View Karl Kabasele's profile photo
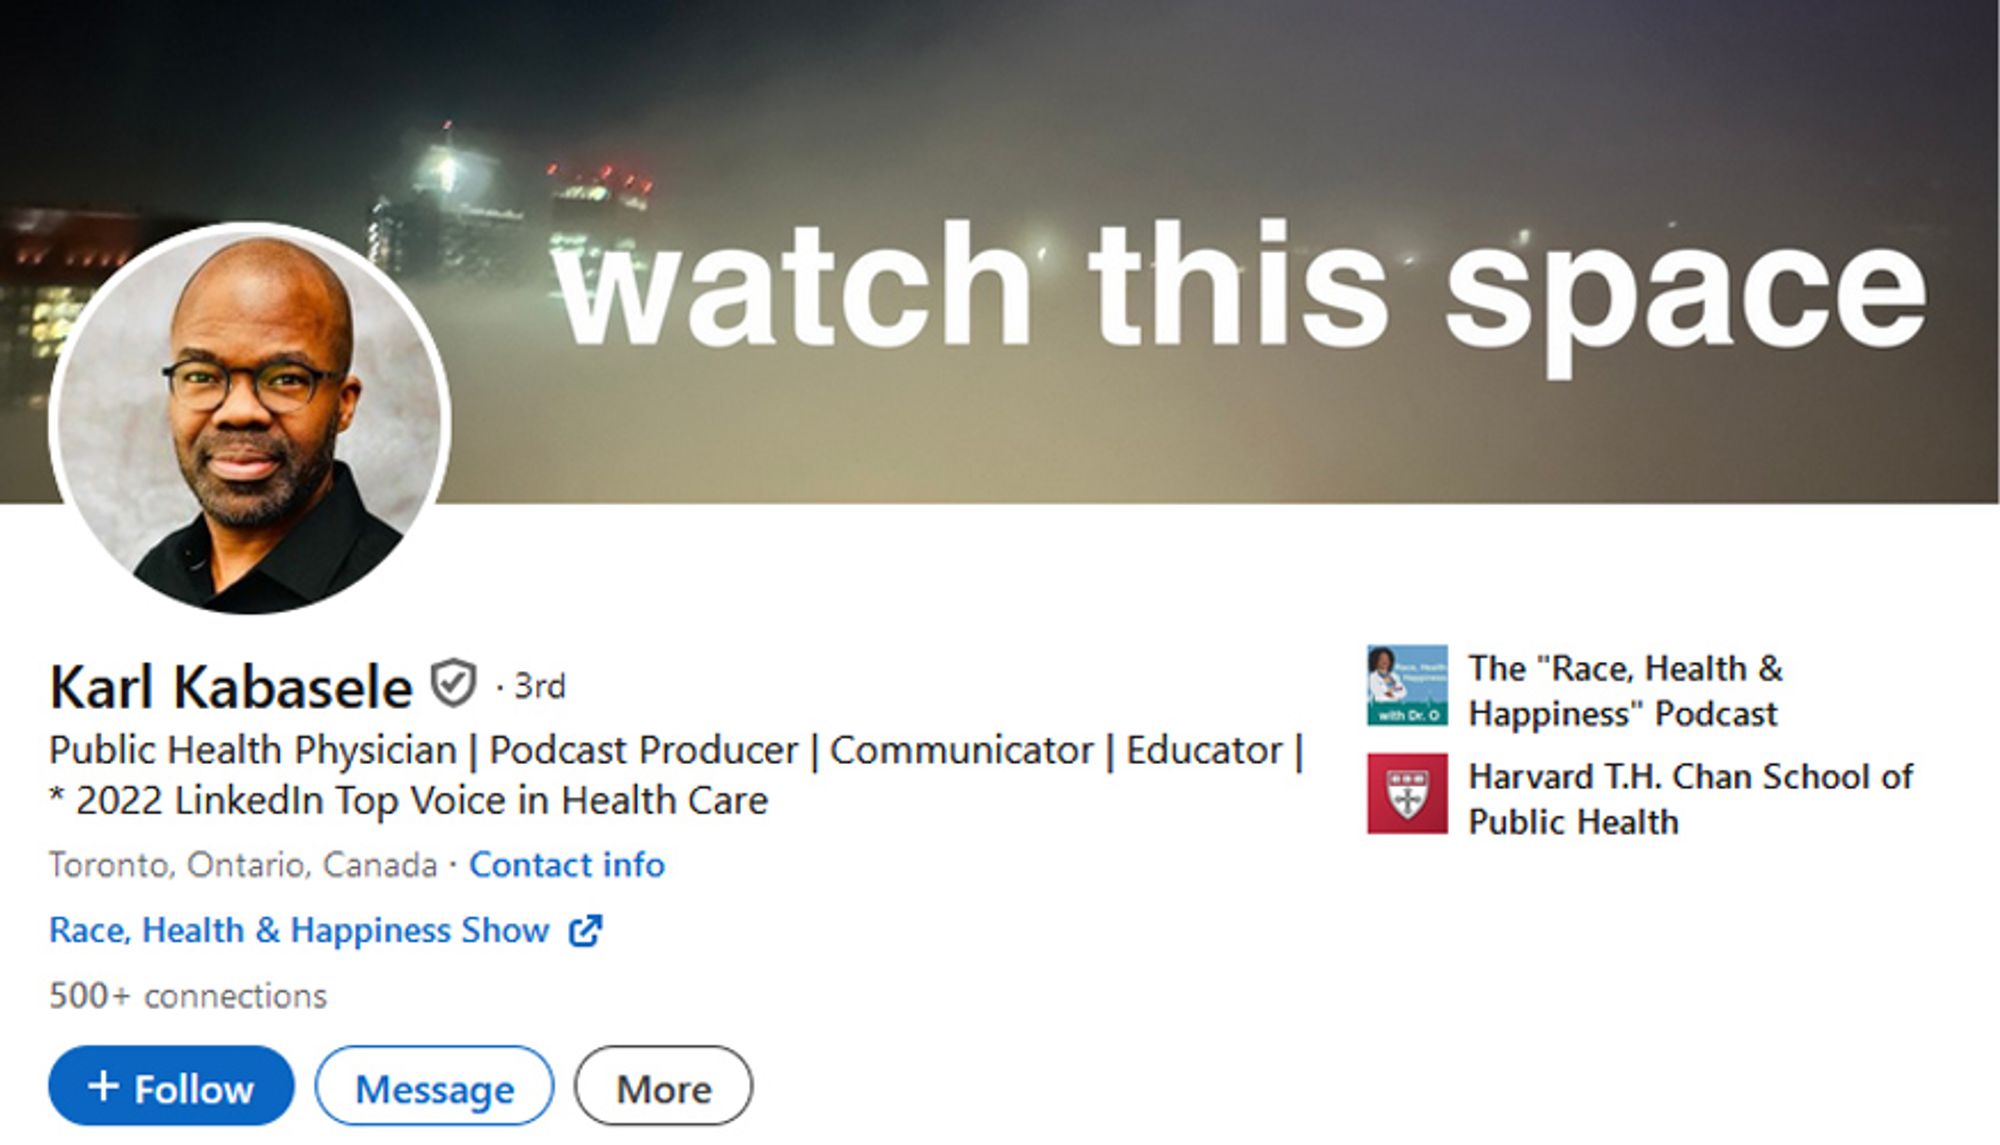Image resolution: width=2000 pixels, height=1145 pixels. pos(249,420)
